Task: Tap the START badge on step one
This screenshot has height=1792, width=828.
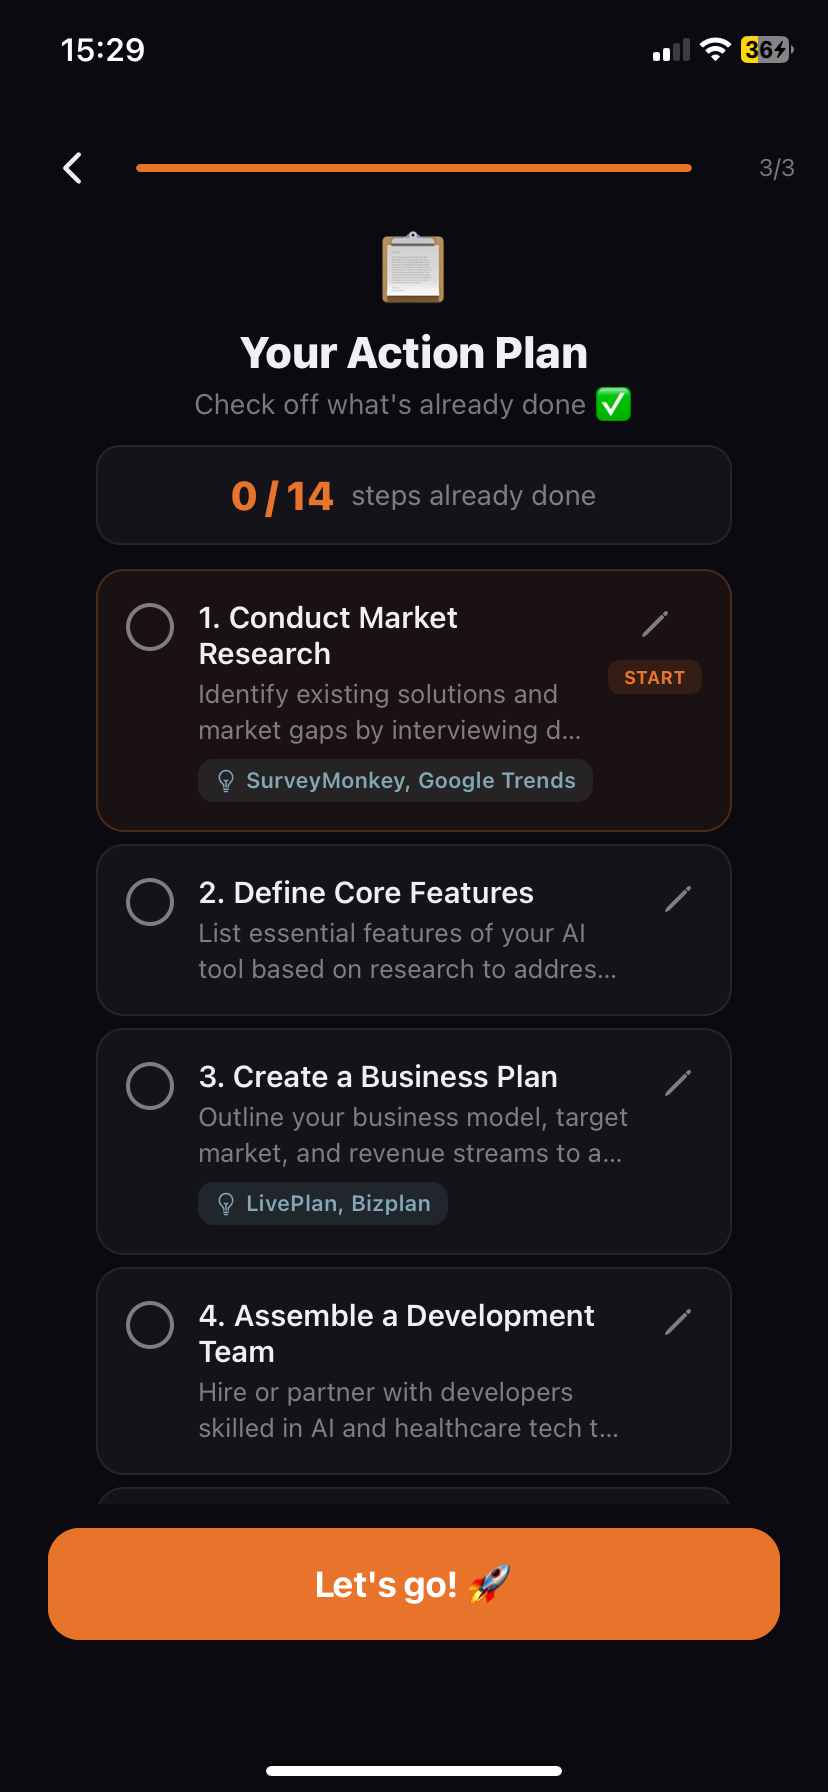Action: pyautogui.click(x=655, y=677)
